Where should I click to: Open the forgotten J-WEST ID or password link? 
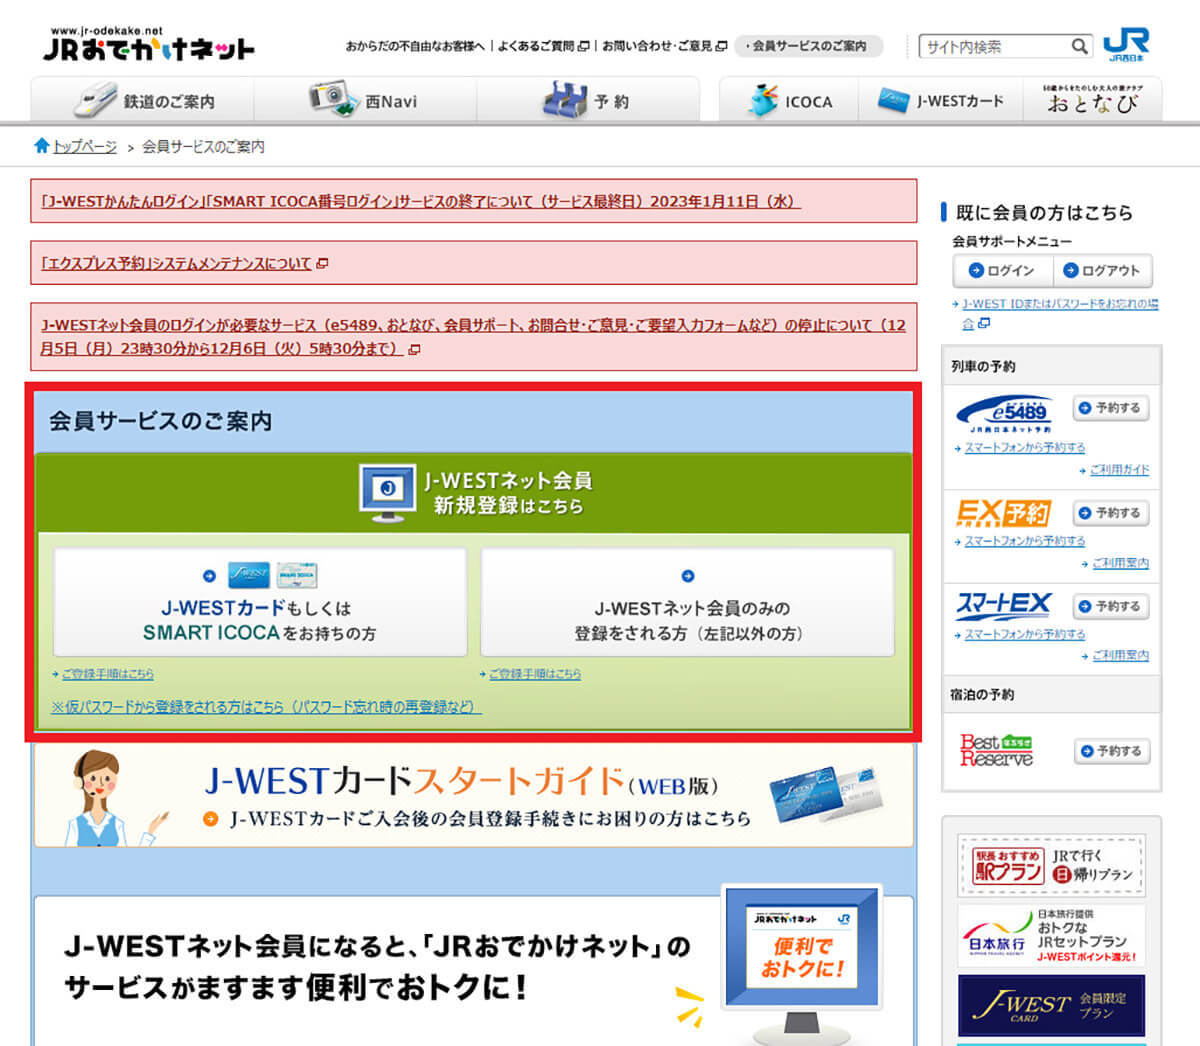[1060, 313]
